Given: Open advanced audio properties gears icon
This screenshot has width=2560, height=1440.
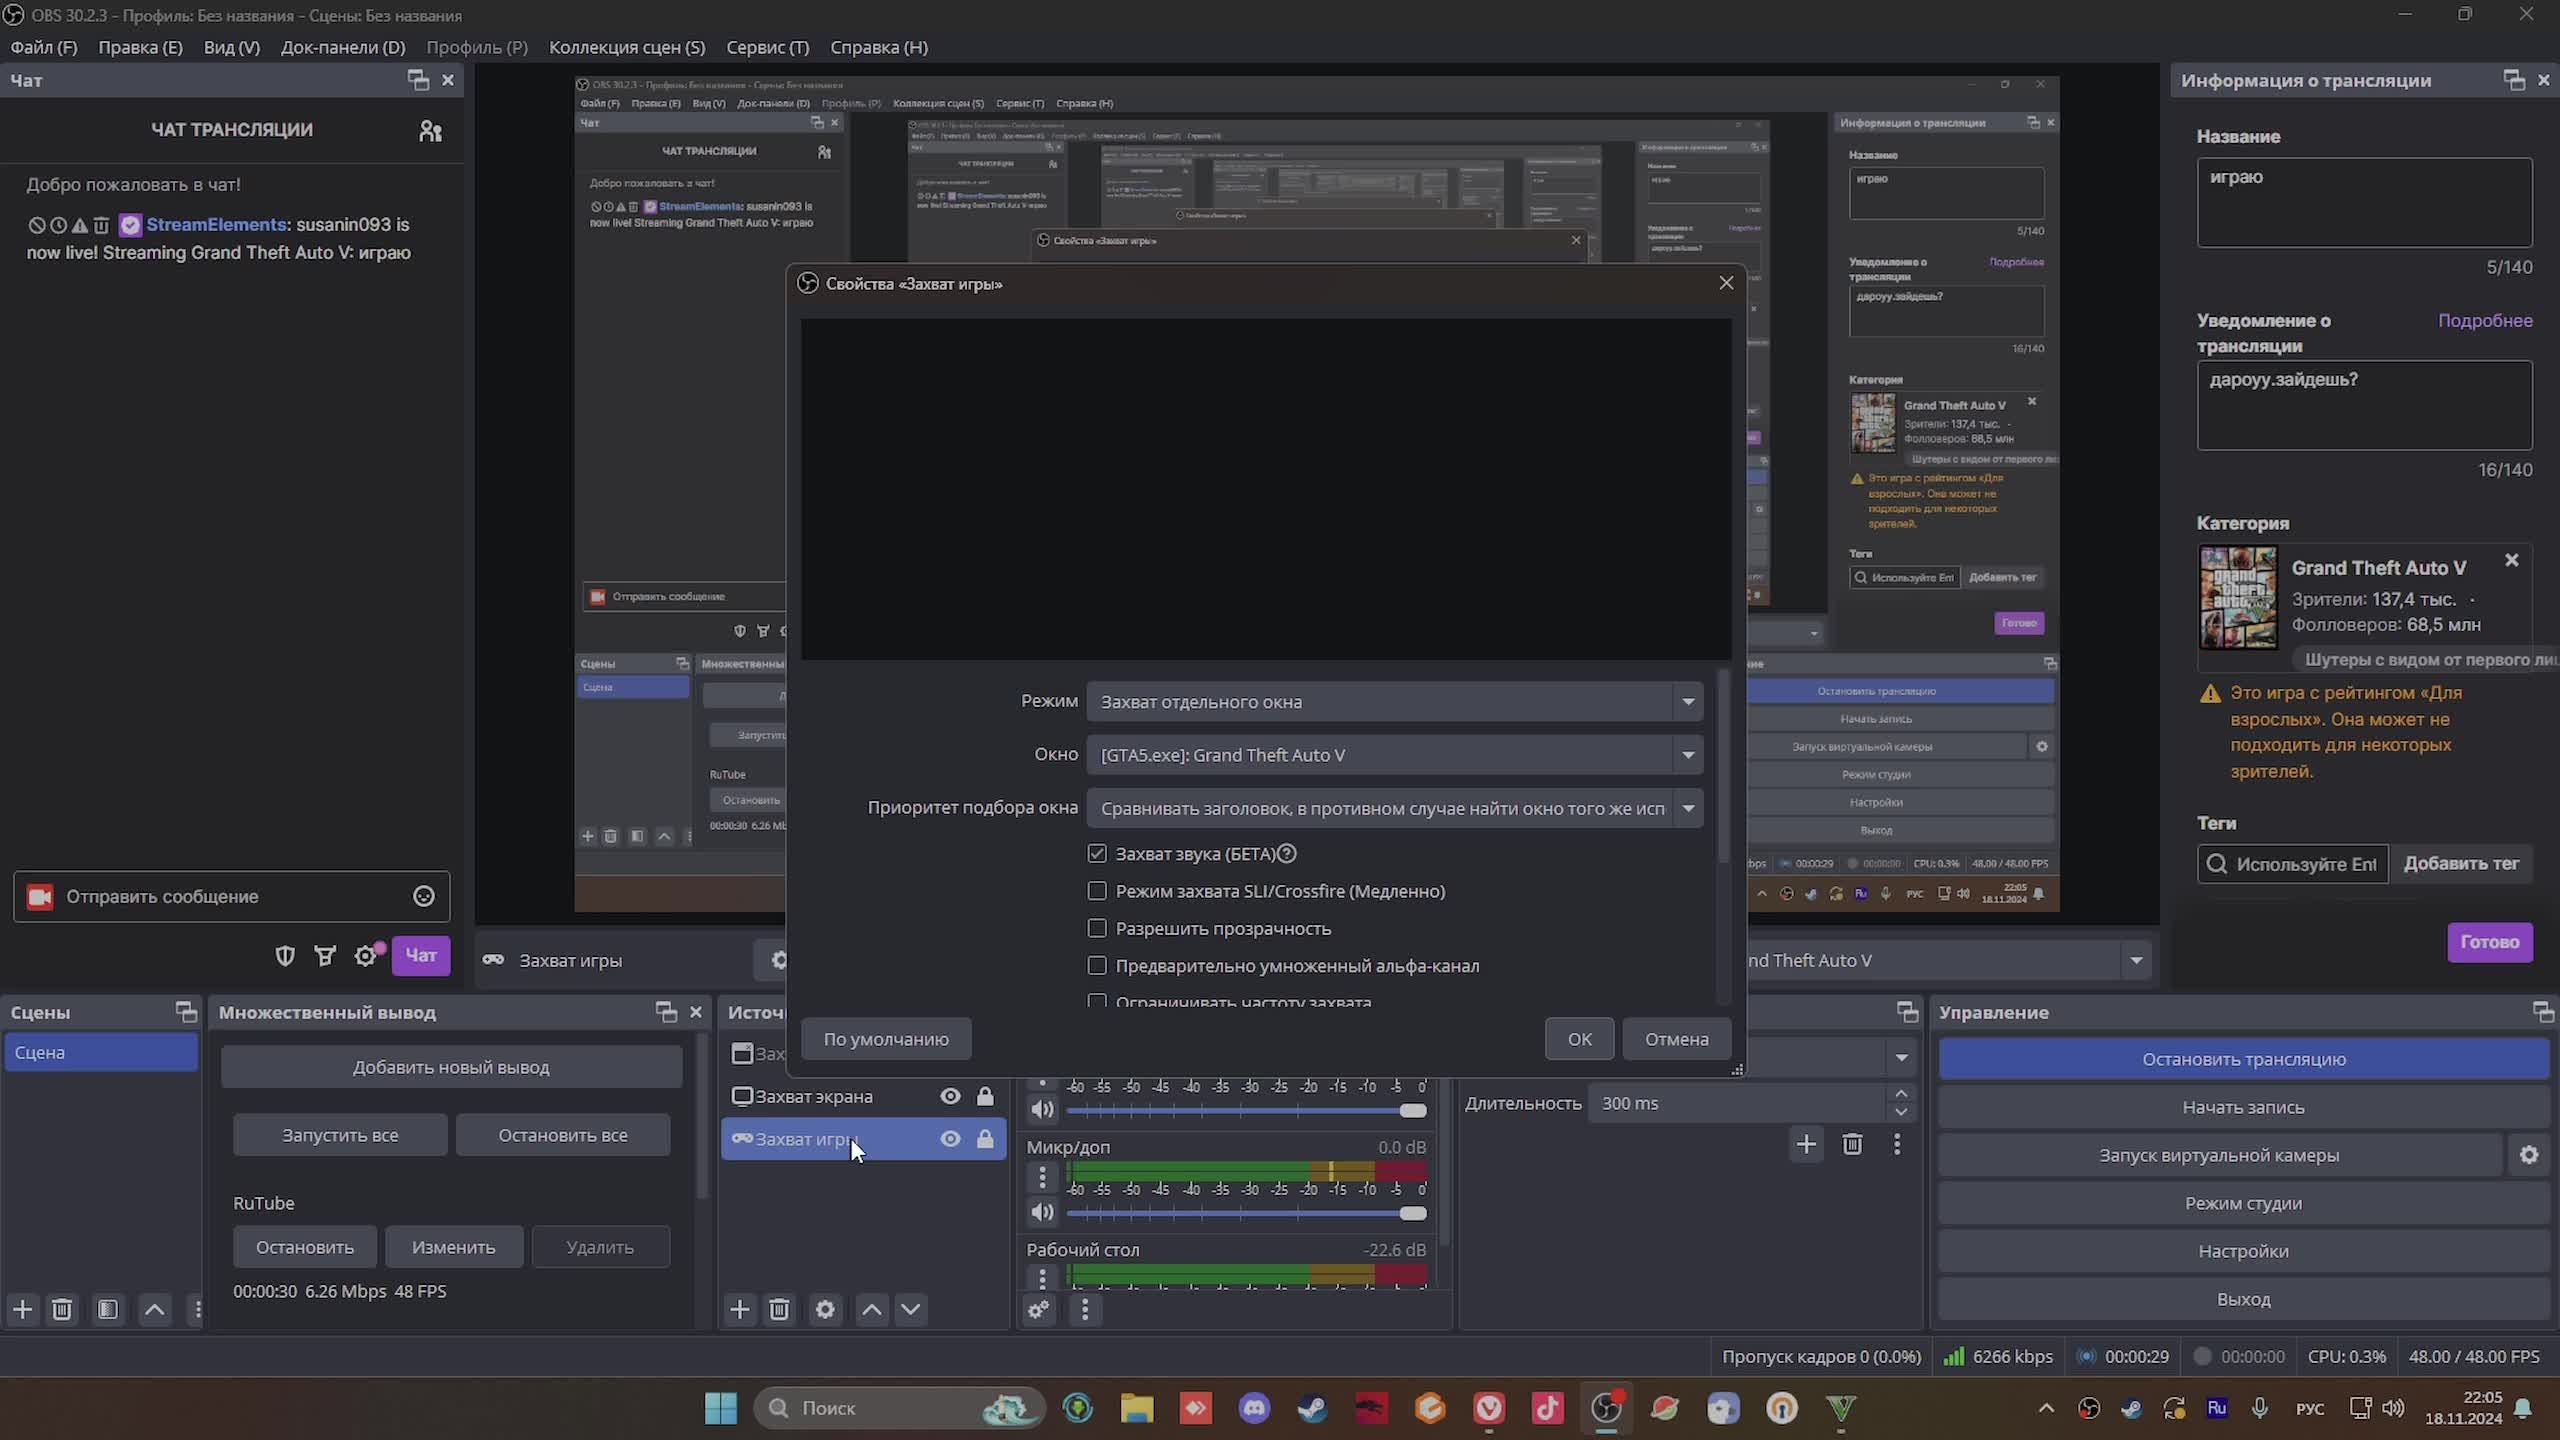Looking at the screenshot, I should [1039, 1309].
